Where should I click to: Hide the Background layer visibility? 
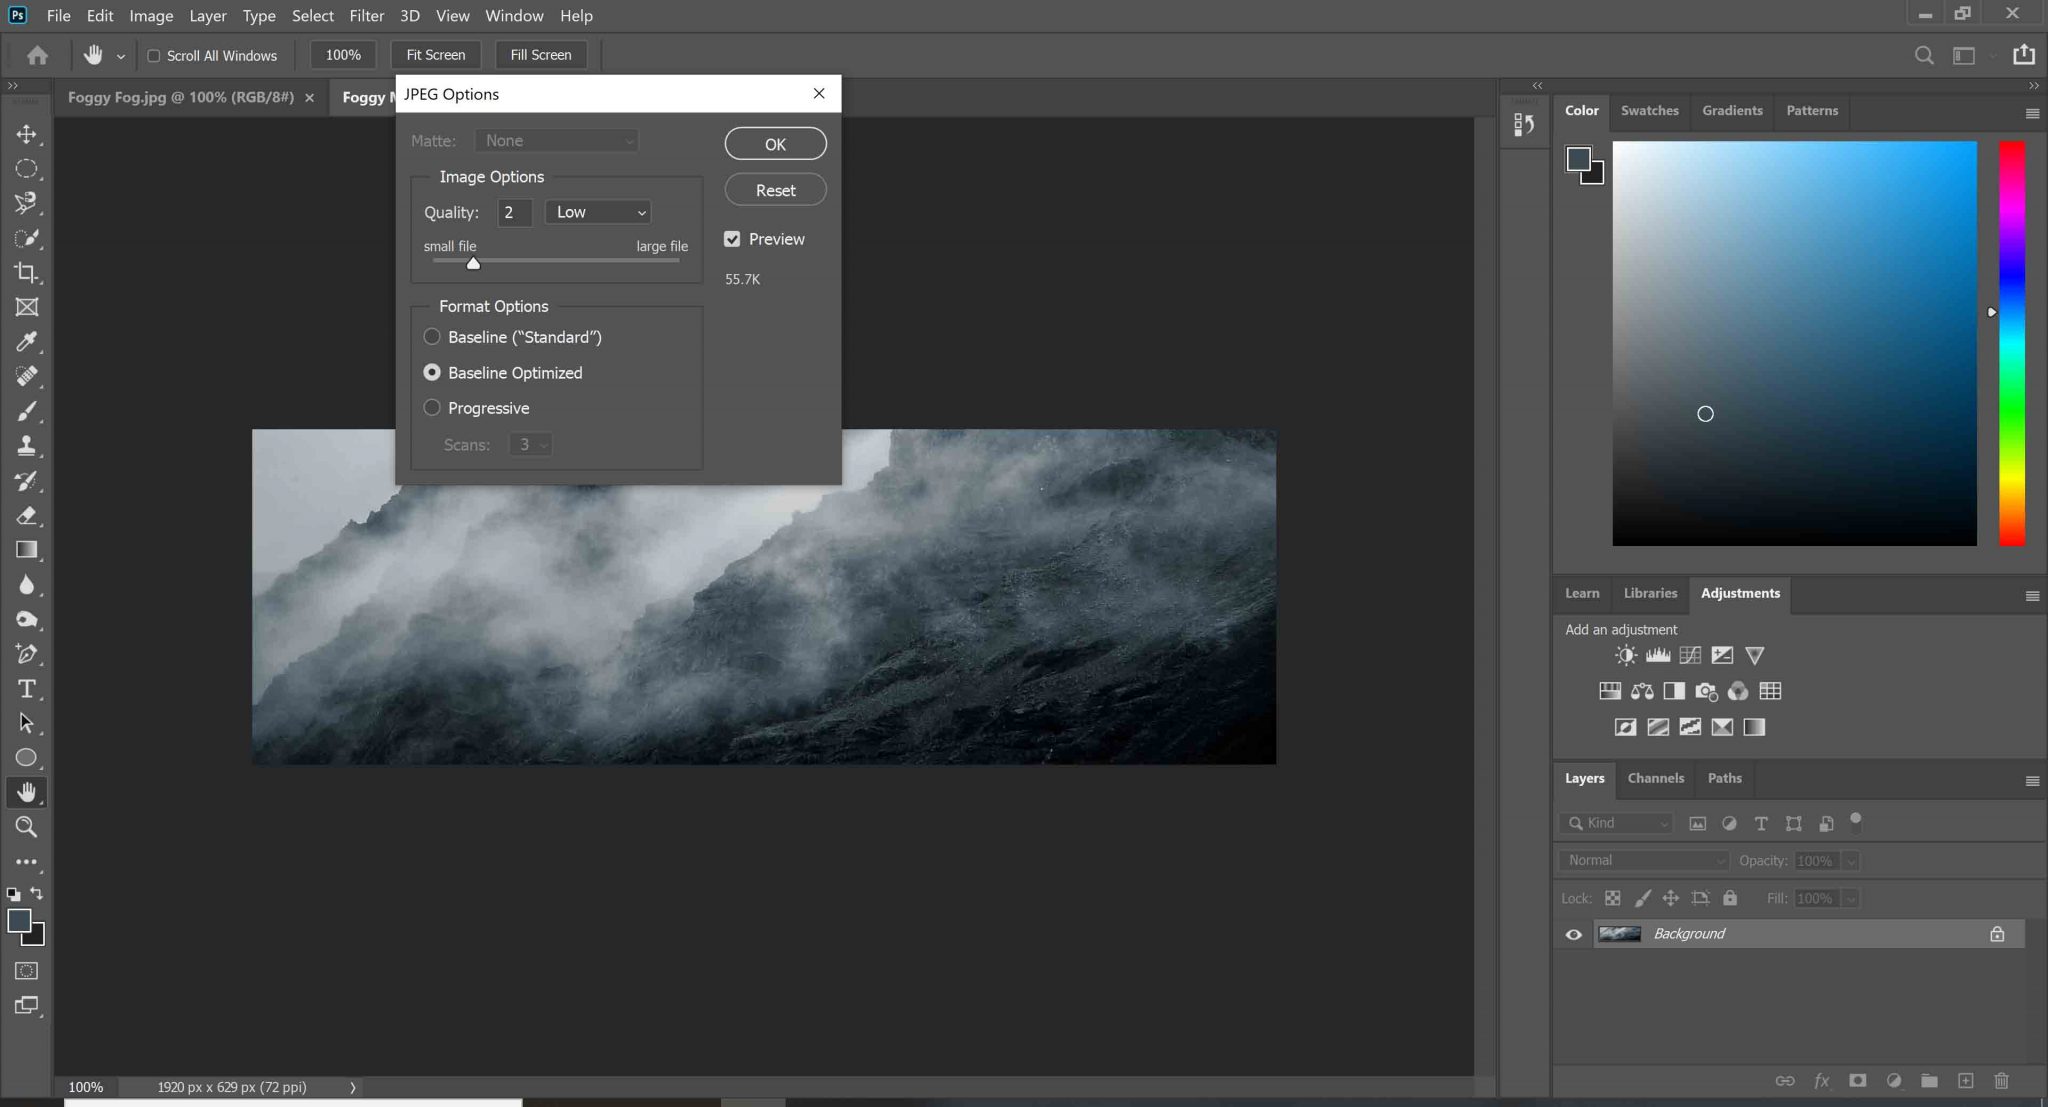pyautogui.click(x=1573, y=933)
